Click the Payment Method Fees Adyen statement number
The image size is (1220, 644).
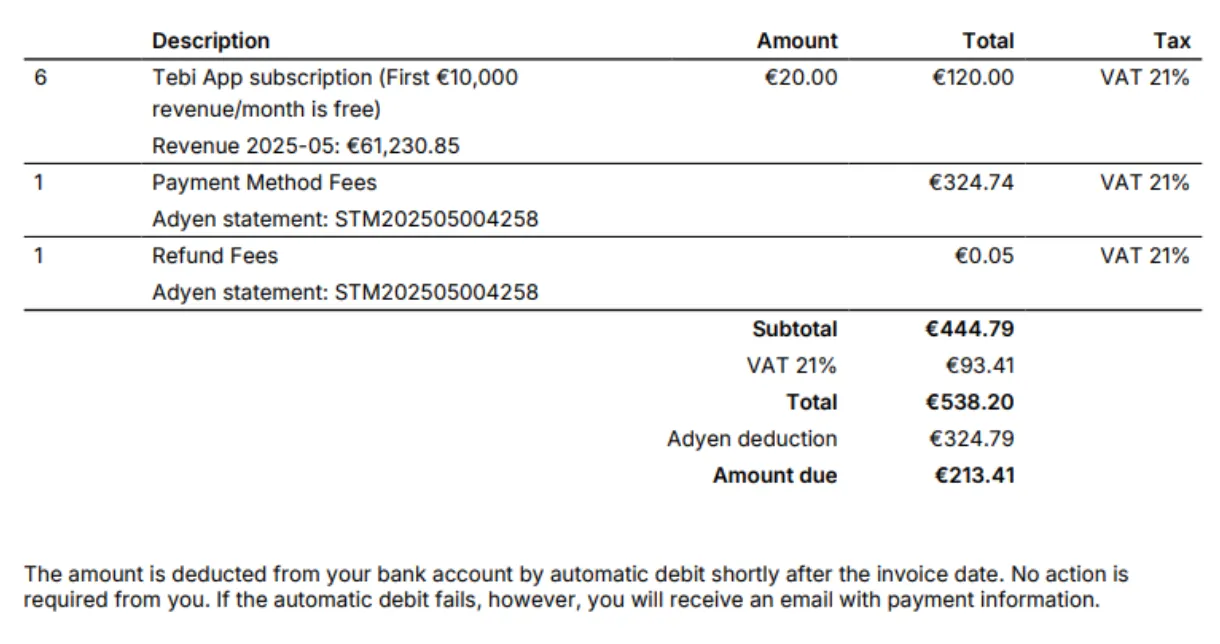436,219
